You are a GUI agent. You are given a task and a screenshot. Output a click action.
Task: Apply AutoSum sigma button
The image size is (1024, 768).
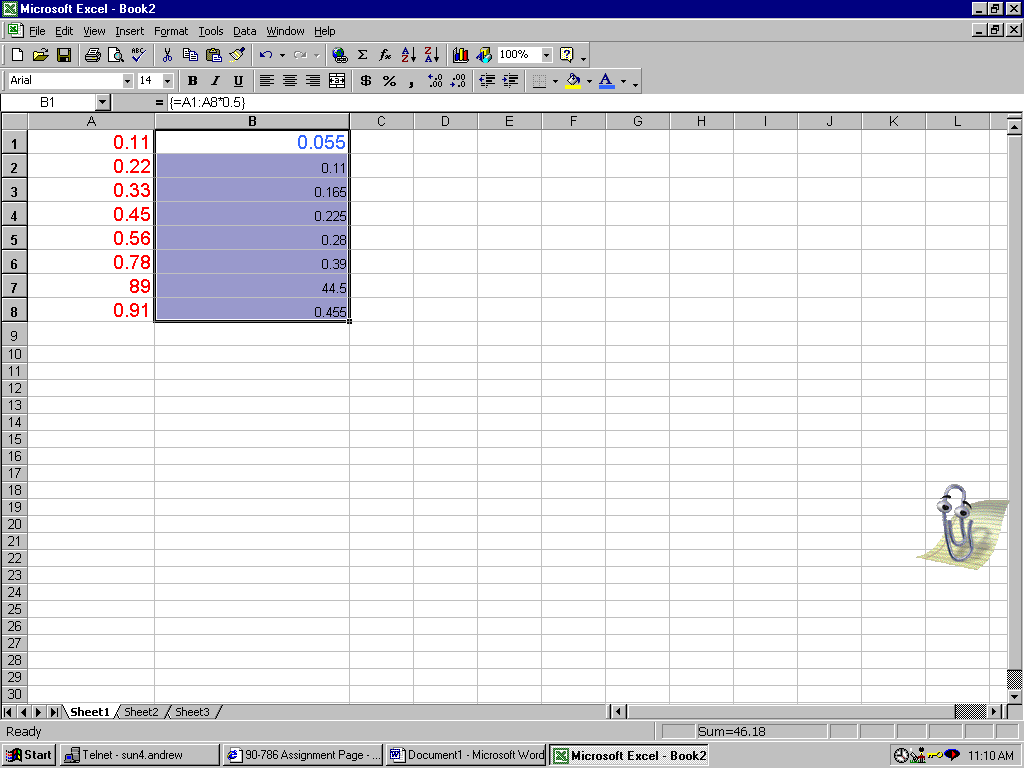point(362,55)
